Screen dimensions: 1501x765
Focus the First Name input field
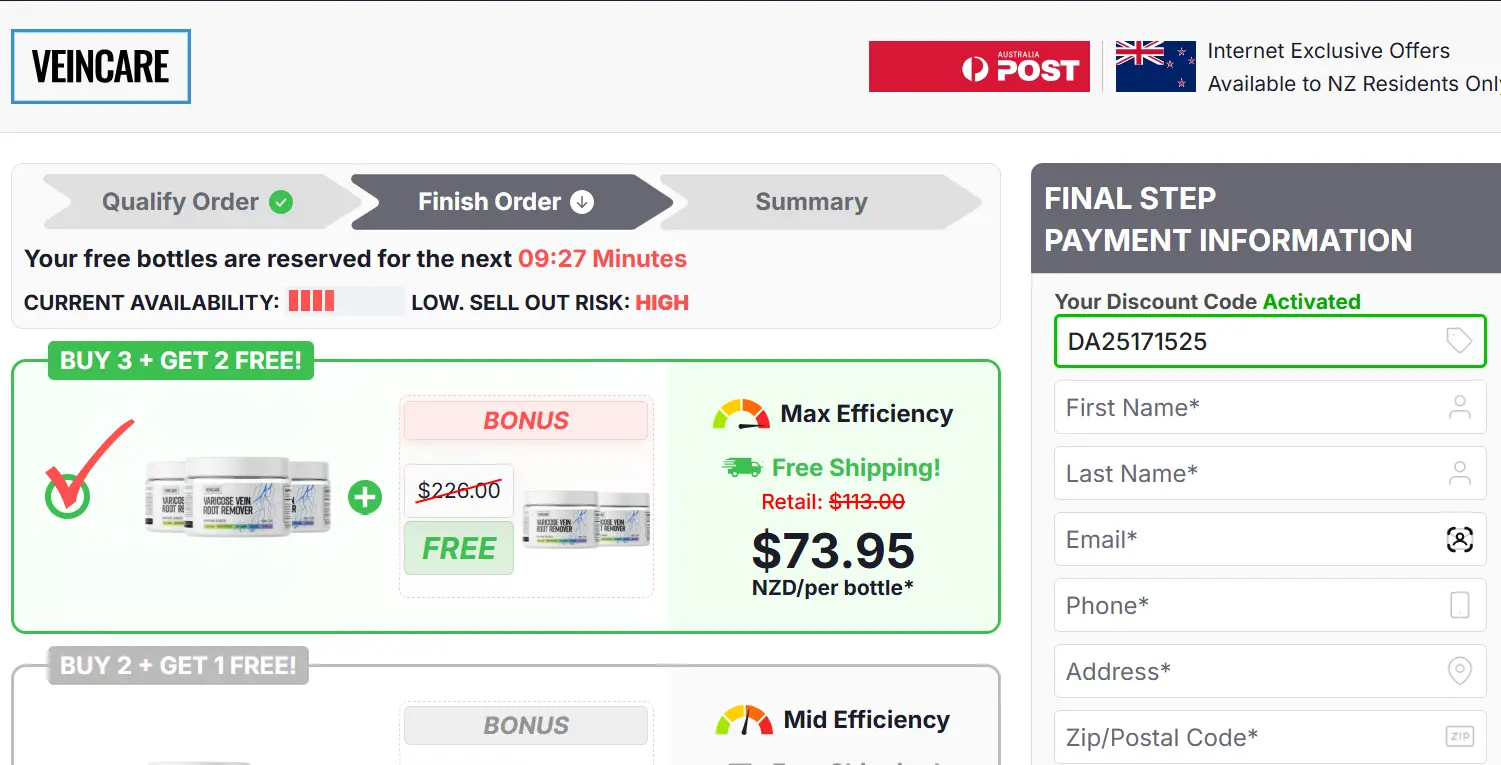[1250, 408]
